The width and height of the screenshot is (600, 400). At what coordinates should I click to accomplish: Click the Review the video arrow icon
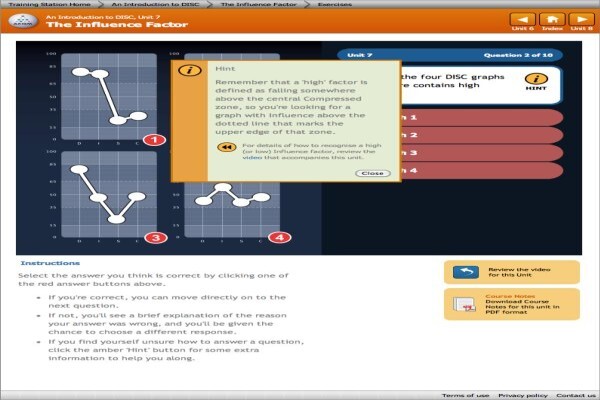(466, 272)
